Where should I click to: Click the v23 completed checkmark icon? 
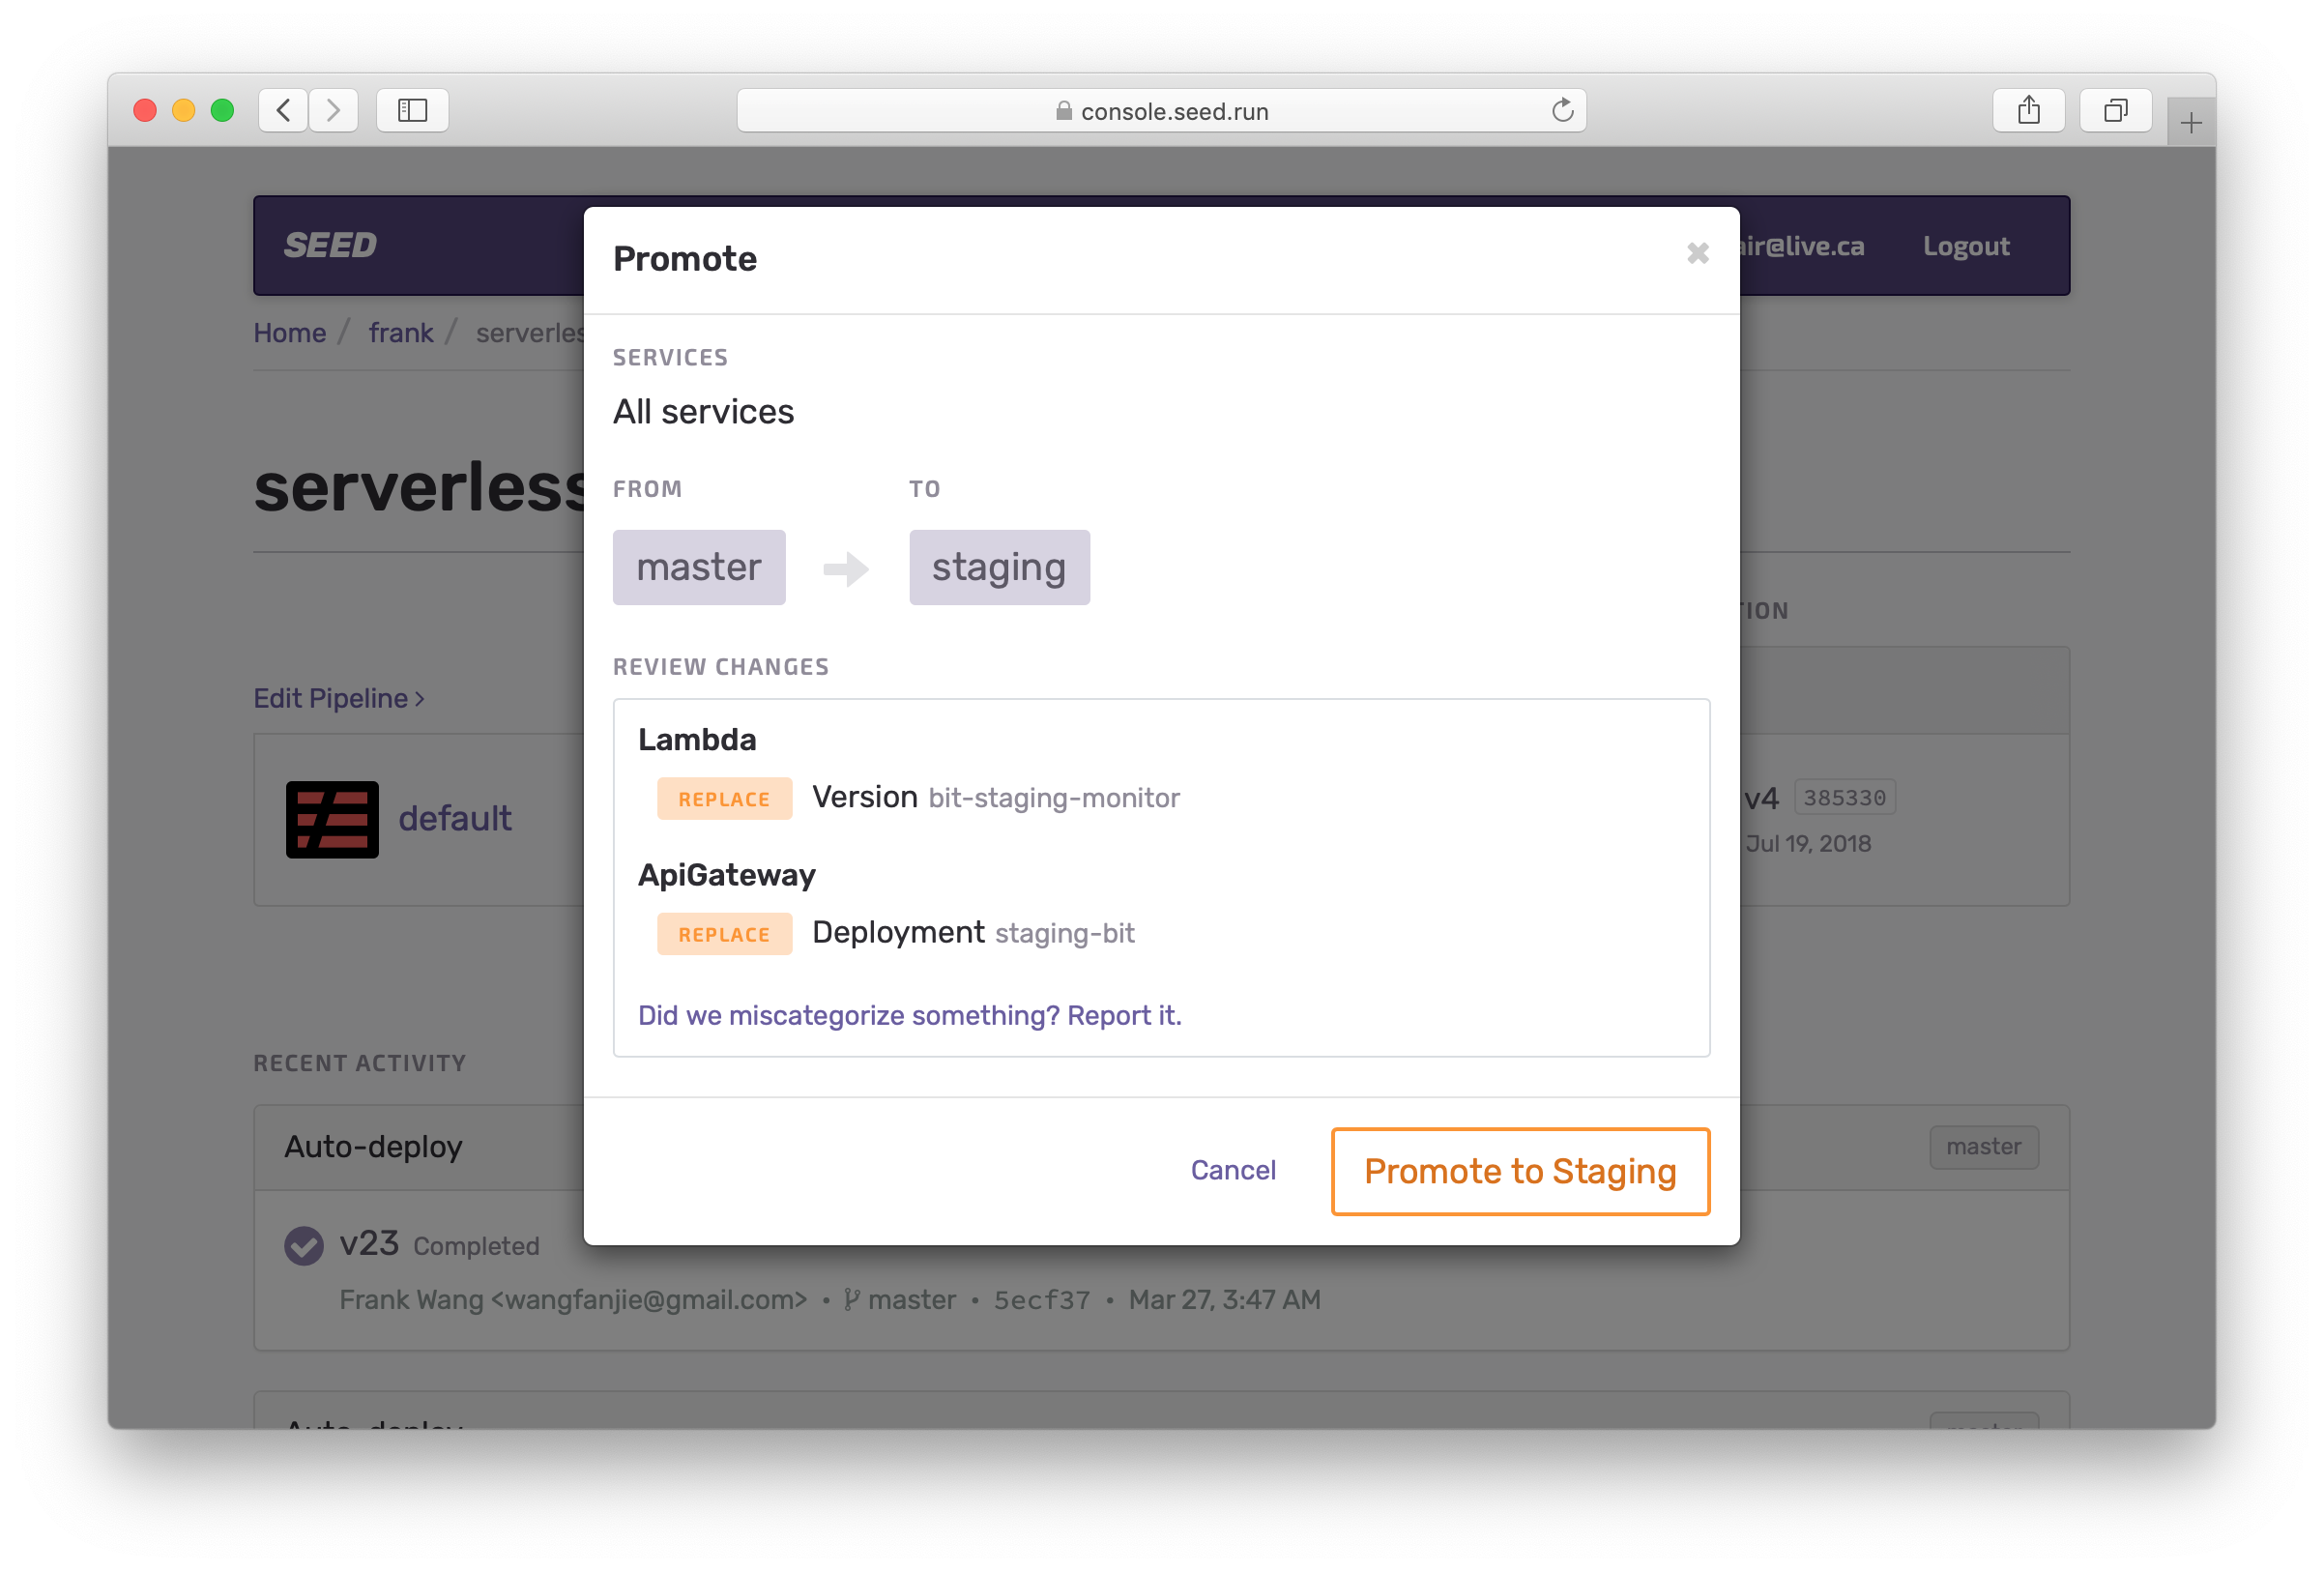[x=304, y=1245]
